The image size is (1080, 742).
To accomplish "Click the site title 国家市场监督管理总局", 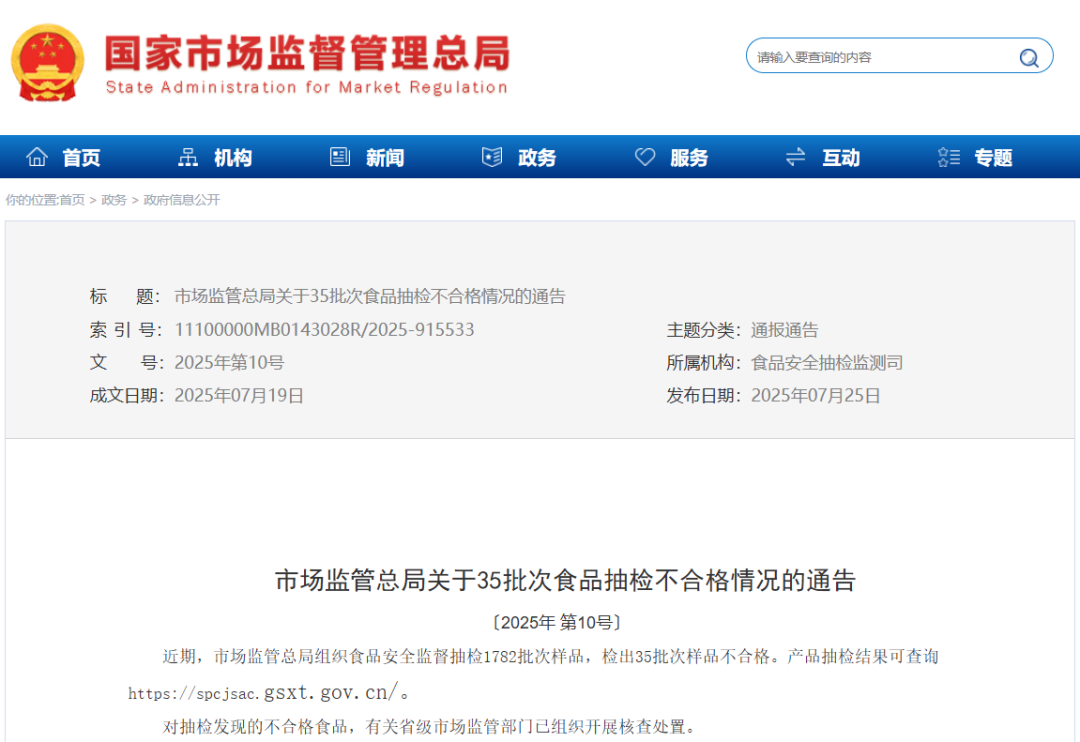I will (x=307, y=53).
